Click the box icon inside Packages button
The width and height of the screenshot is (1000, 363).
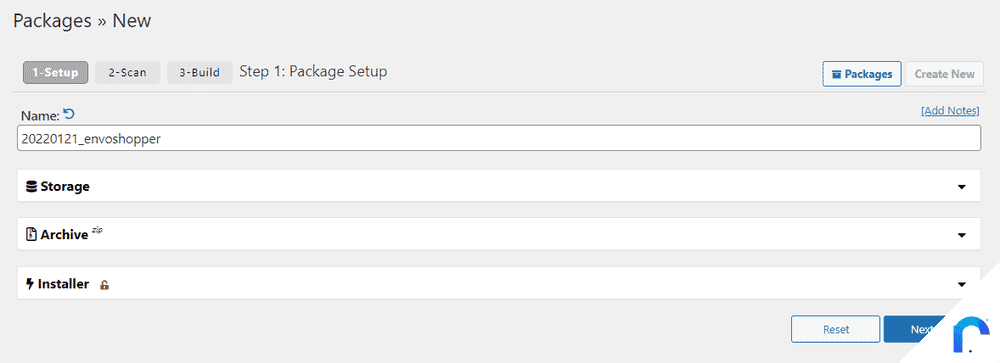[x=837, y=74]
